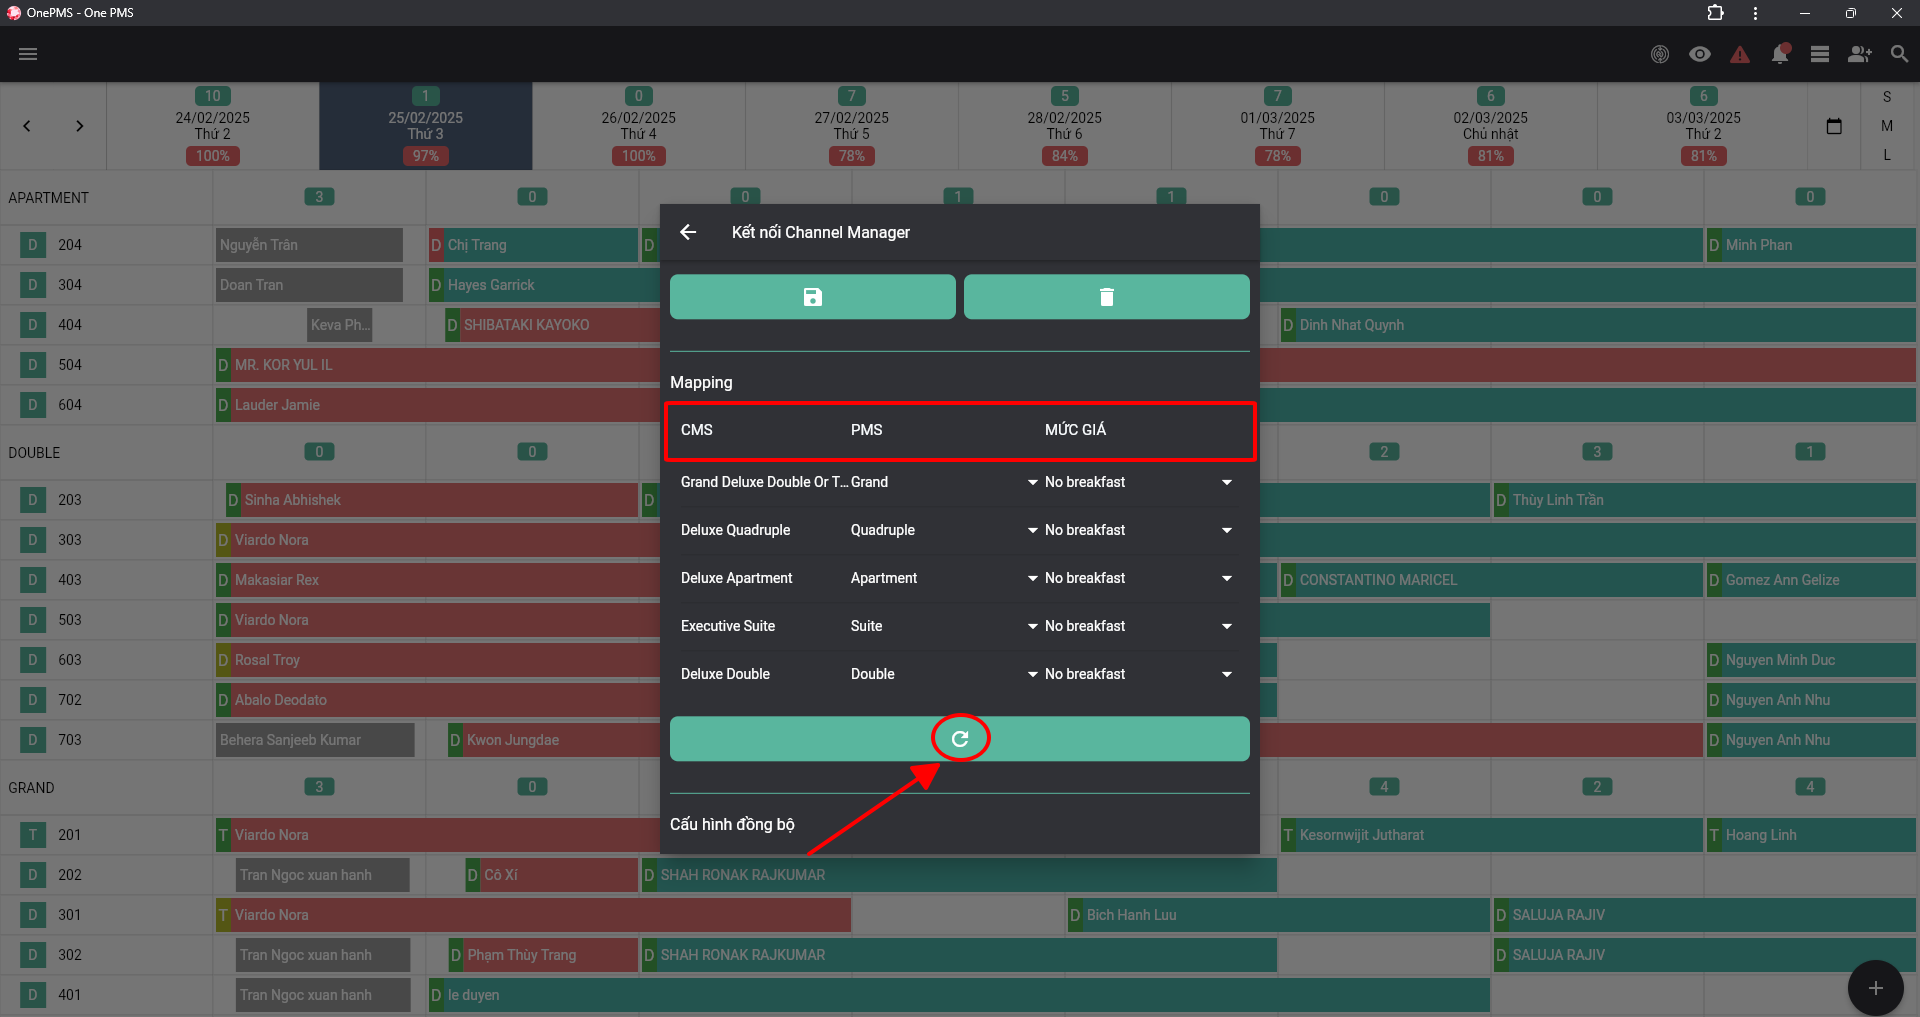Viewport: 1920px width, 1017px height.
Task: Open Nguyễn Trân booking in room 204
Action: 309,245
